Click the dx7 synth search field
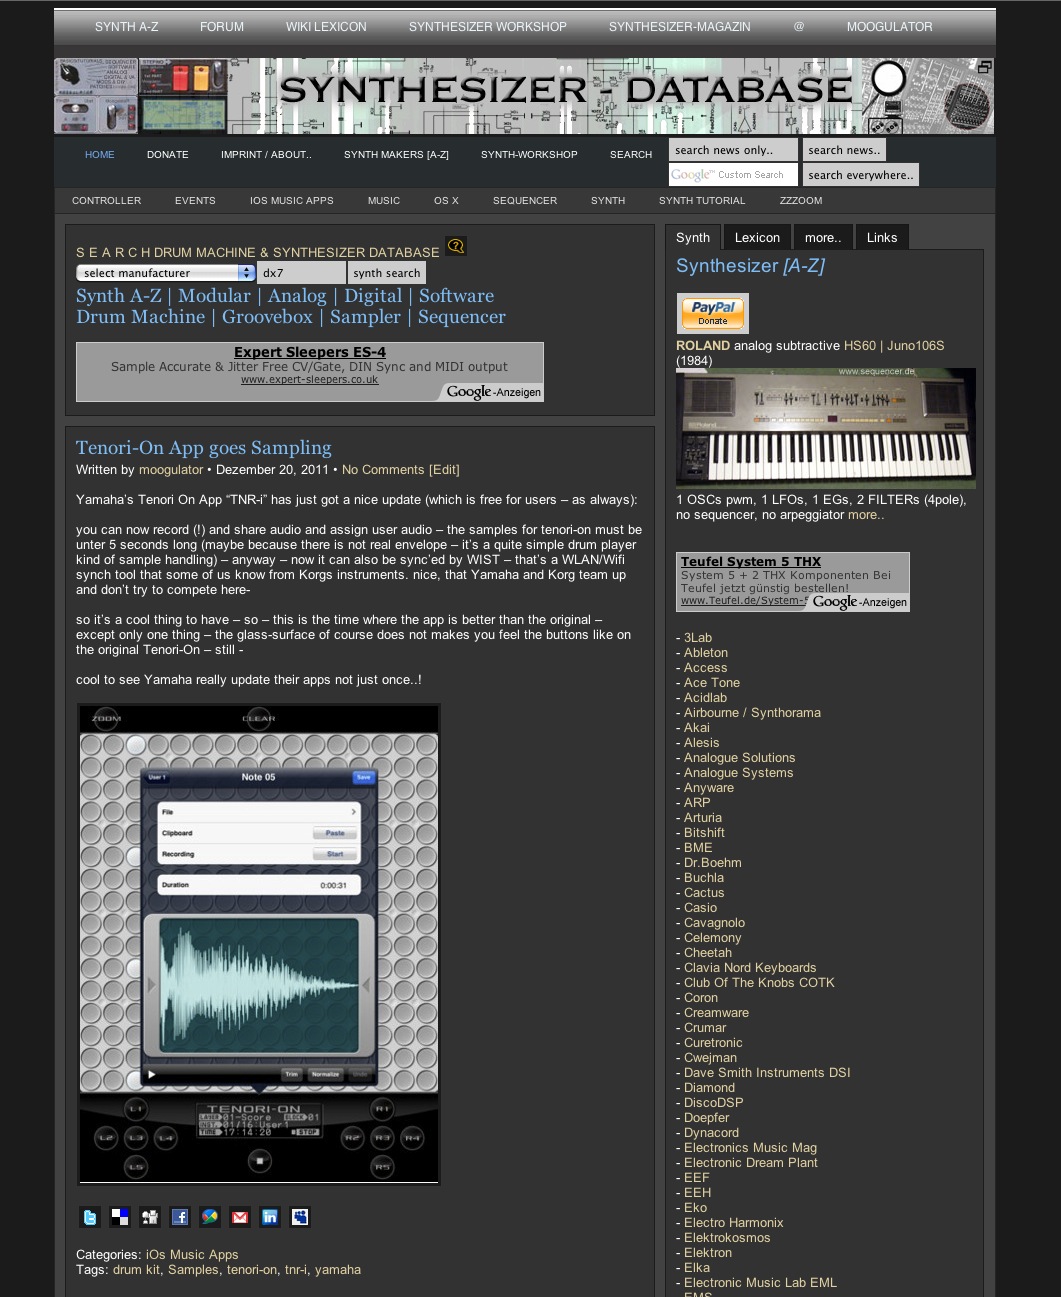Viewport: 1061px width, 1297px height. click(302, 273)
